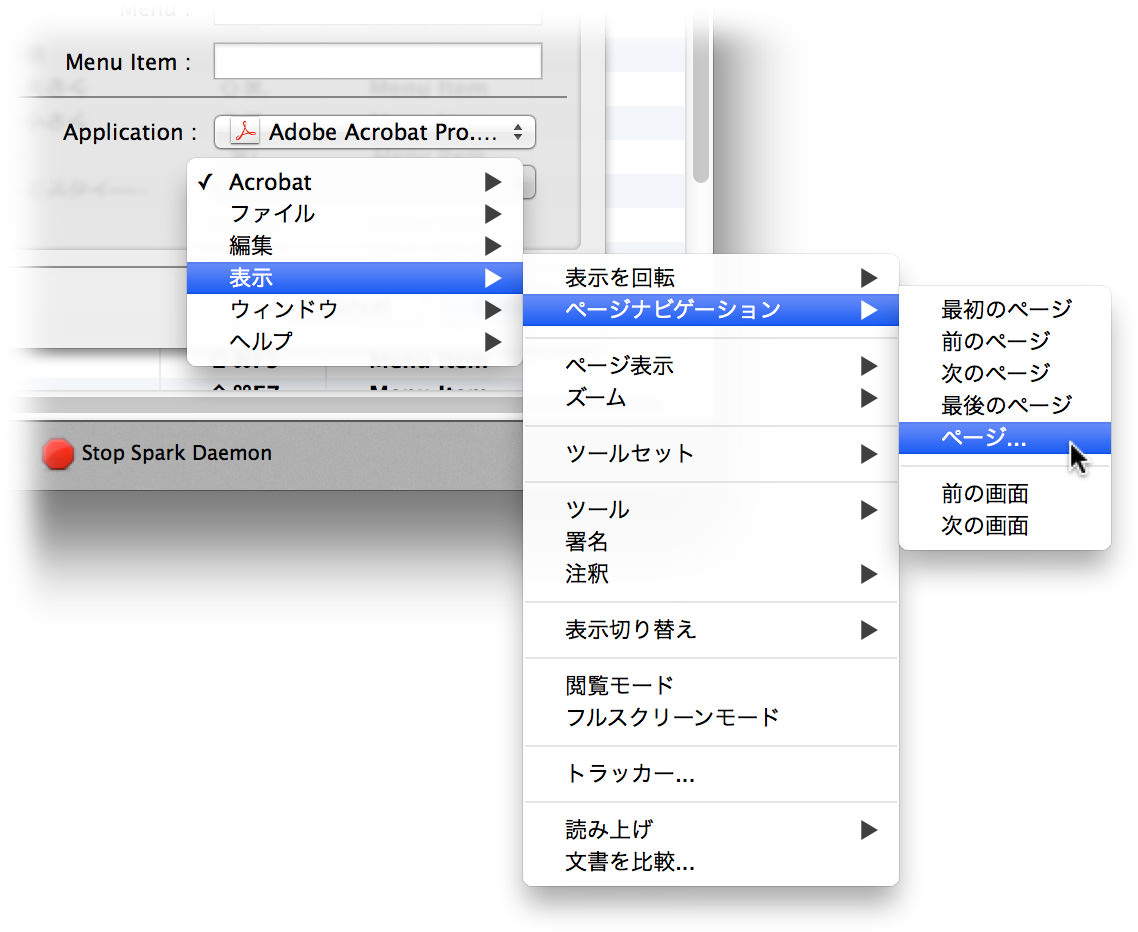Select 前のページ in the submenu
The width and height of the screenshot is (1138, 932).
tap(1004, 341)
